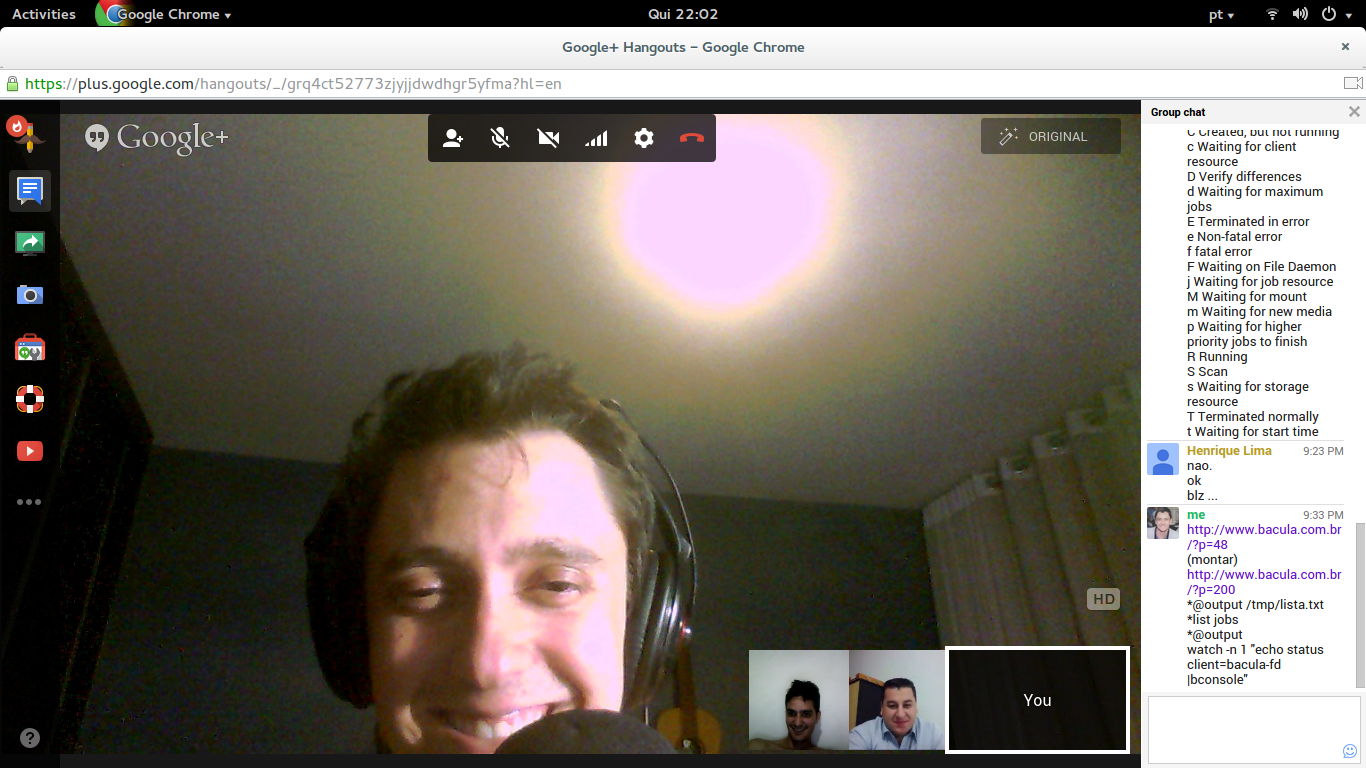Open the Hangouts settings gear
Screen dimensions: 1366x768
[x=644, y=138]
